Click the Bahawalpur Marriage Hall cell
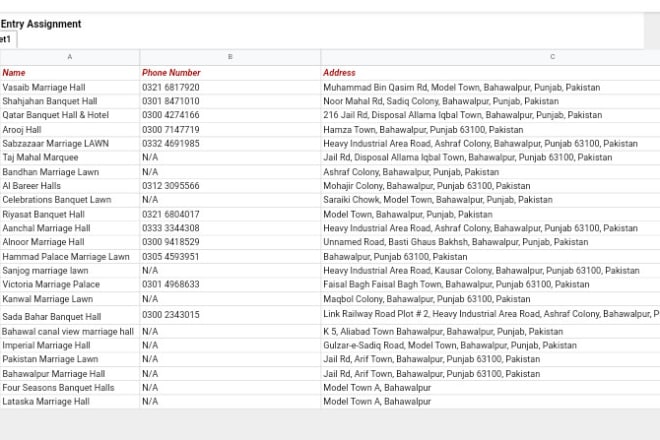The image size is (660, 440). click(x=69, y=374)
